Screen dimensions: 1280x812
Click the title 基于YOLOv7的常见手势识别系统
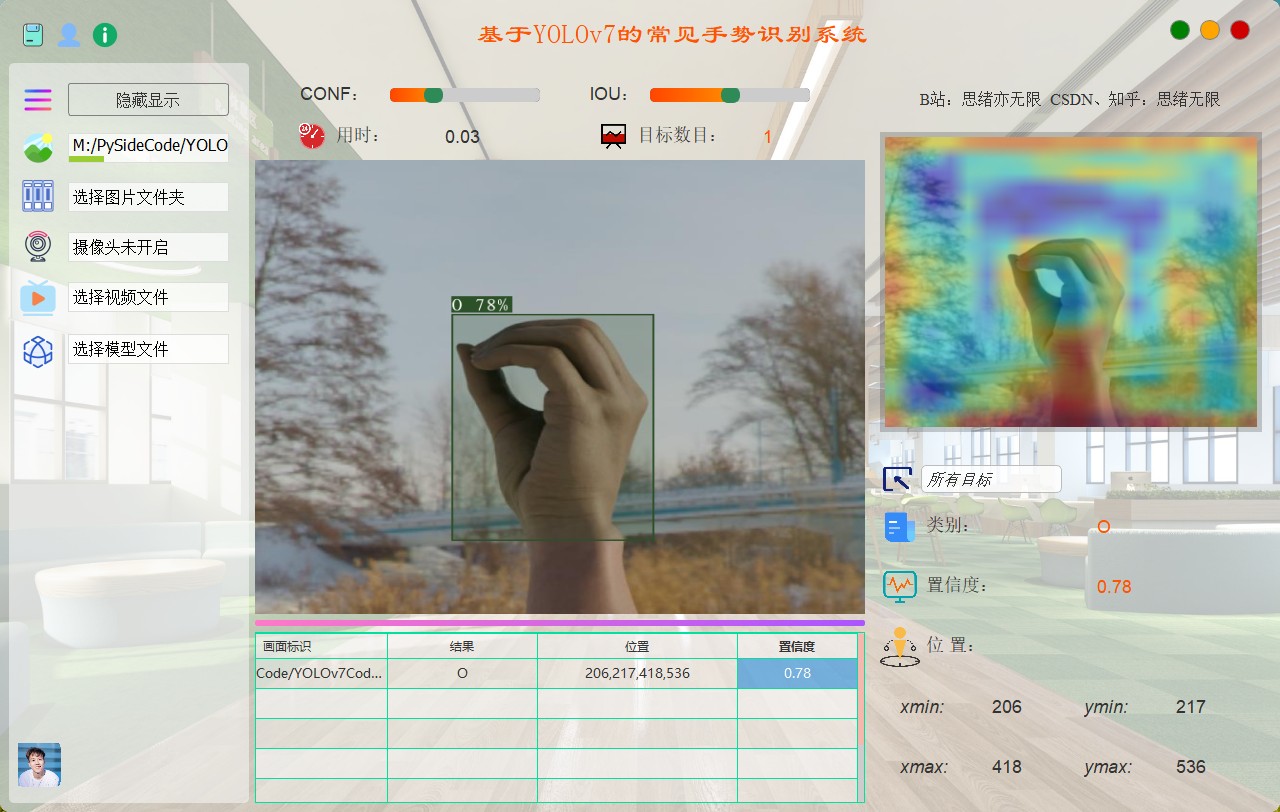[x=673, y=34]
